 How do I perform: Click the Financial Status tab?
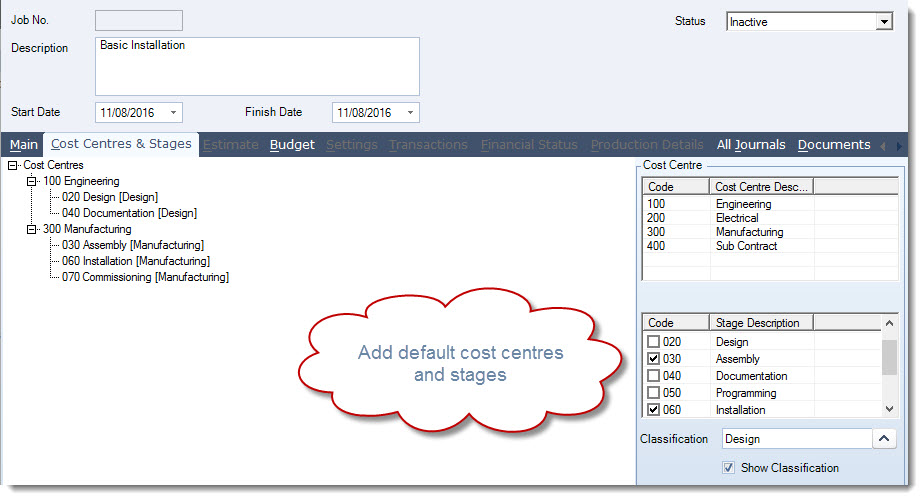(529, 145)
